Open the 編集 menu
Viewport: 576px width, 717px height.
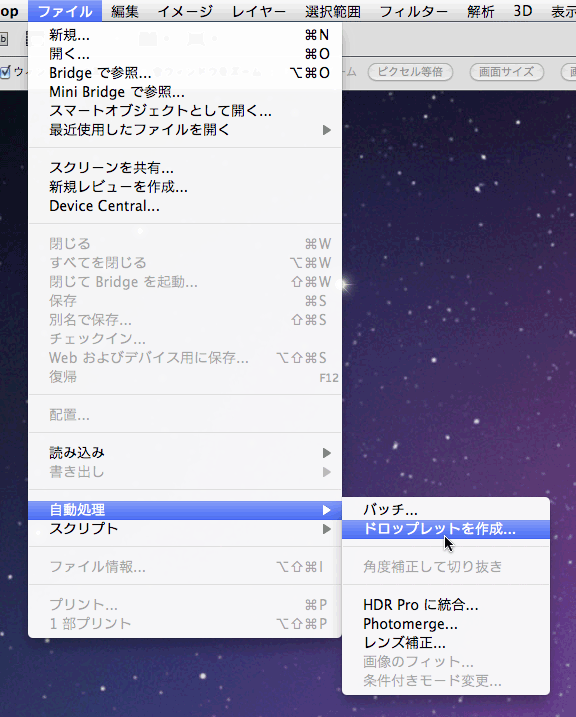tap(124, 11)
